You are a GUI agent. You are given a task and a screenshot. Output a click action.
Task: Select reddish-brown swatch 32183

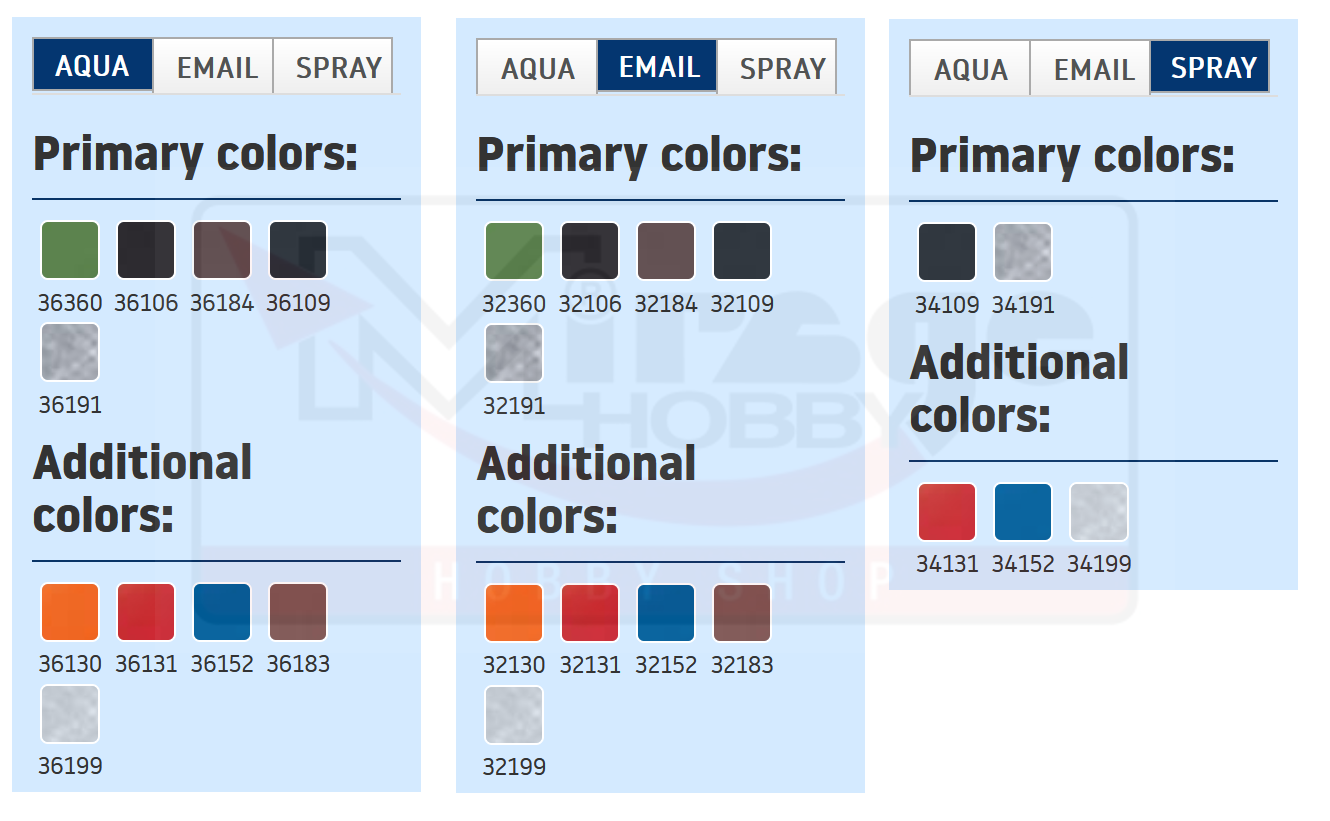pos(742,613)
